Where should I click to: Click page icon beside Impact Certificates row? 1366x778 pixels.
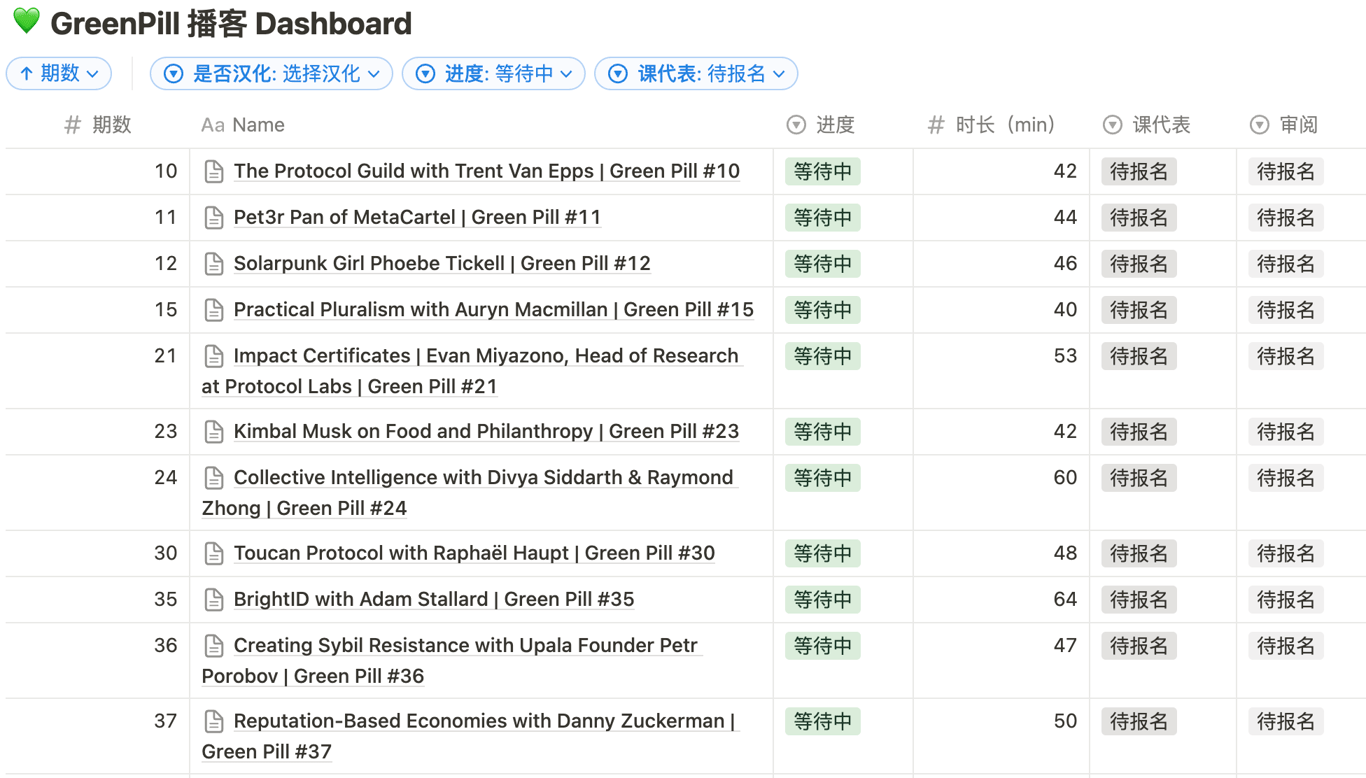point(214,356)
